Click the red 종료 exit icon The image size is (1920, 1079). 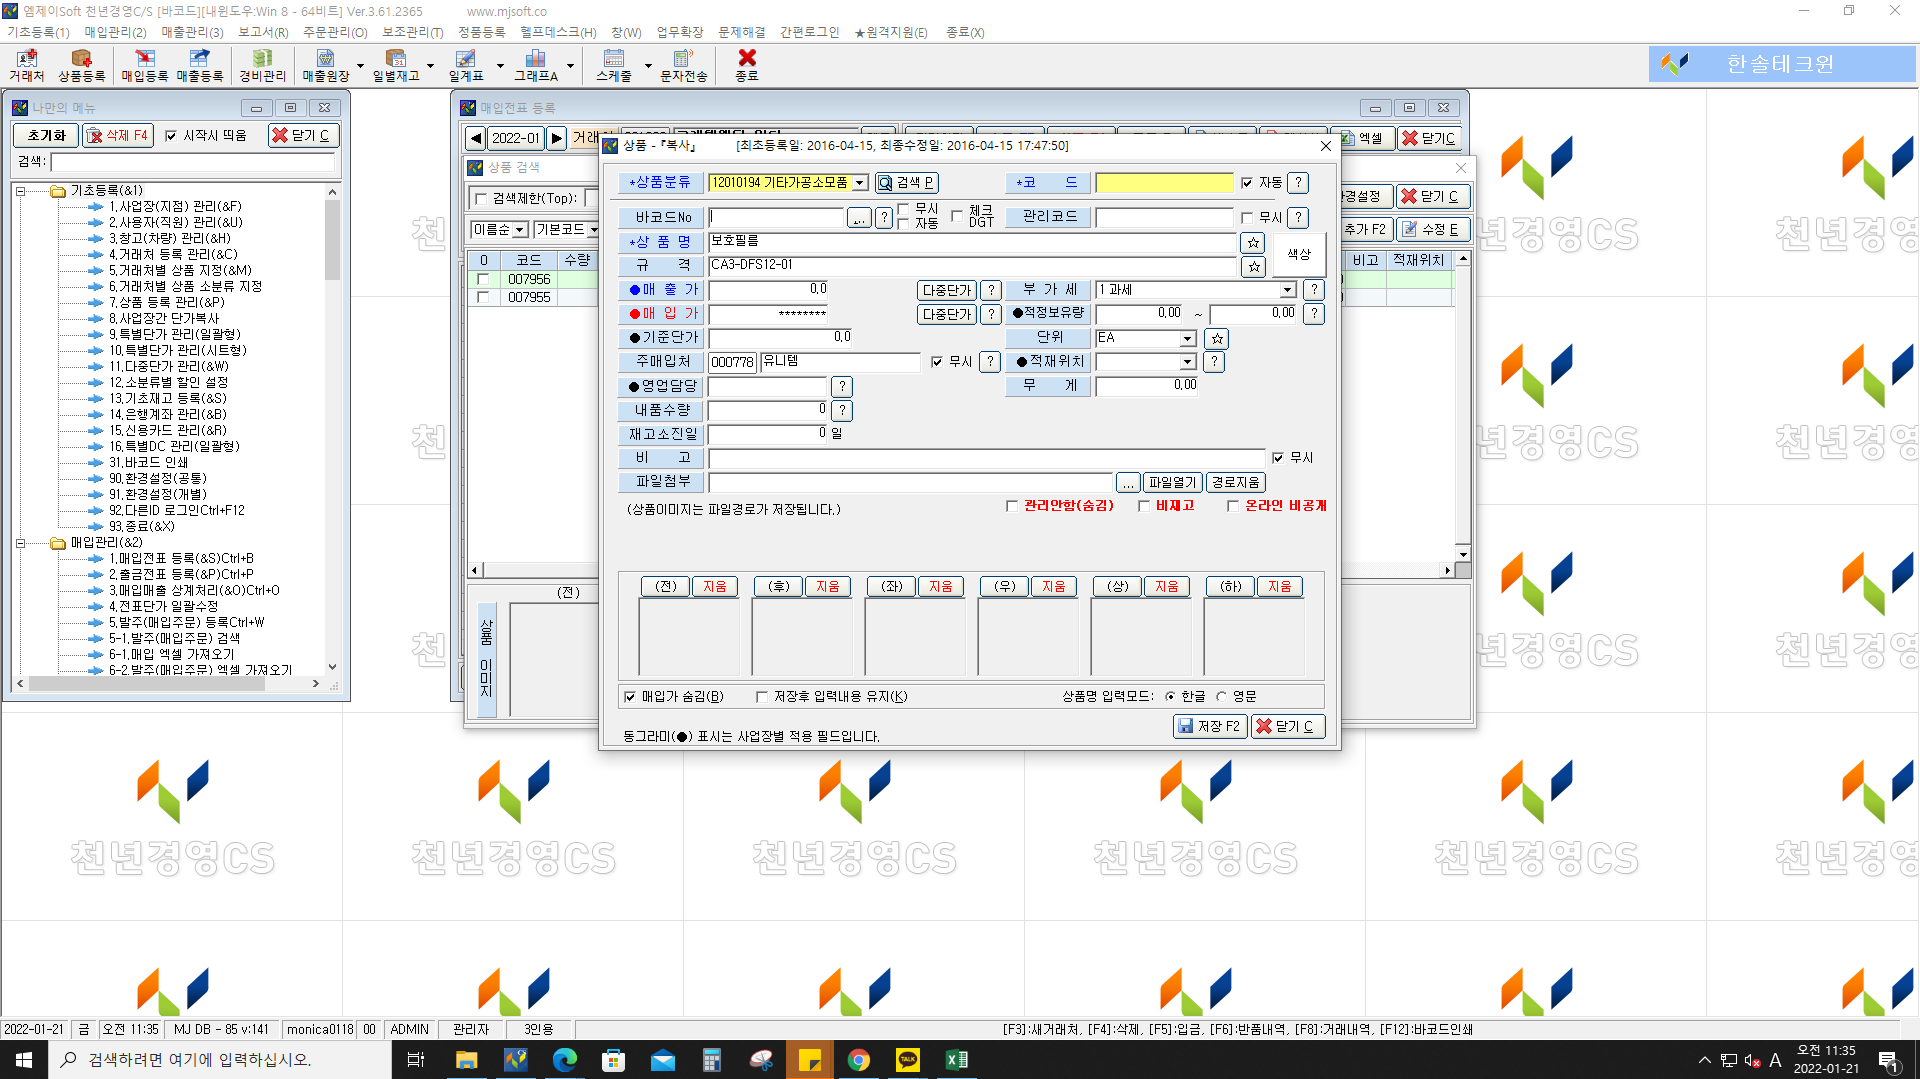[747, 65]
